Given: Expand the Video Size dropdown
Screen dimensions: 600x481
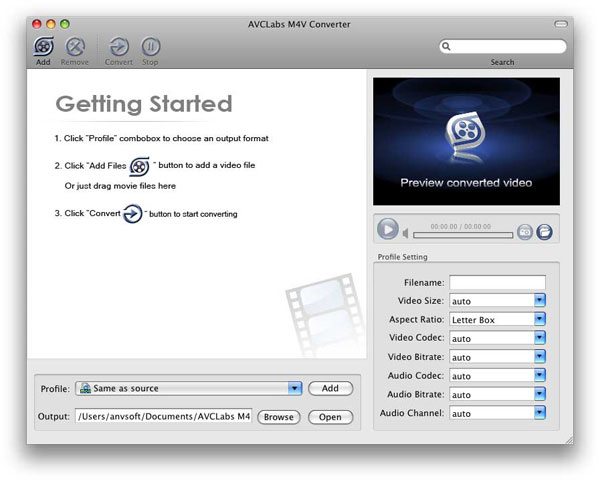Looking at the screenshot, I should pos(540,300).
